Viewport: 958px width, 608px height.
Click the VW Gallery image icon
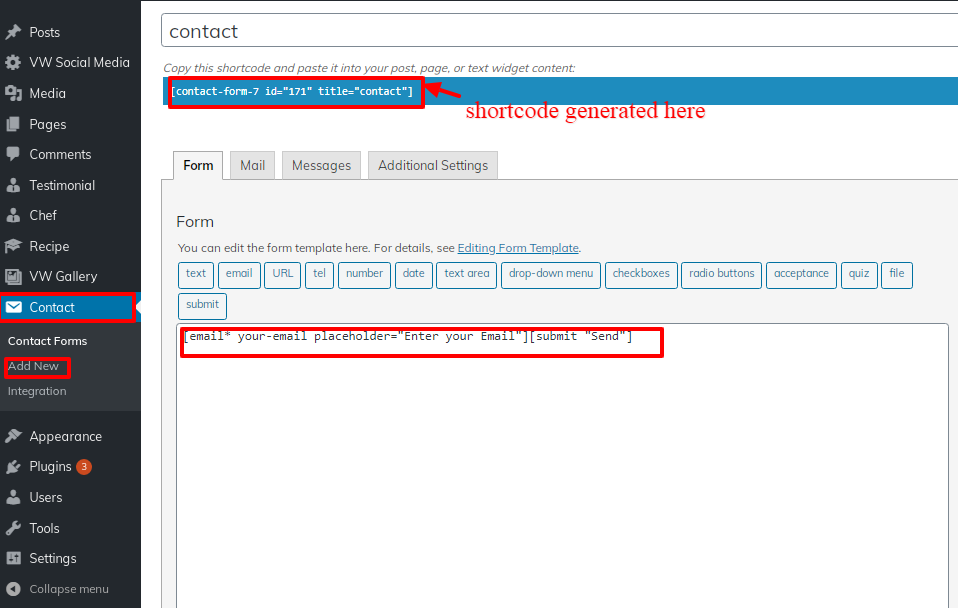13,276
